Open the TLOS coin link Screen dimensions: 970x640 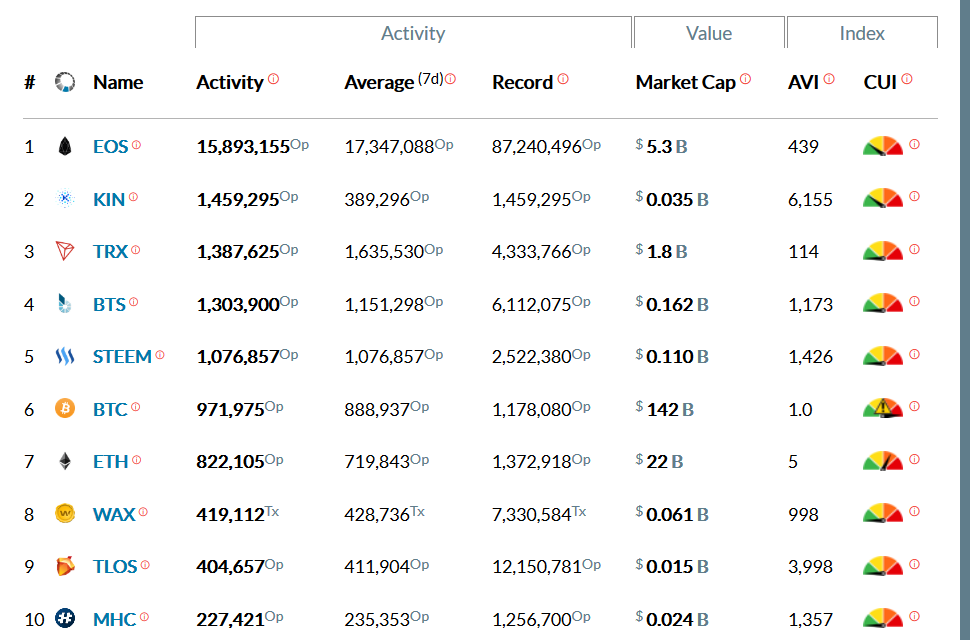(x=115, y=566)
